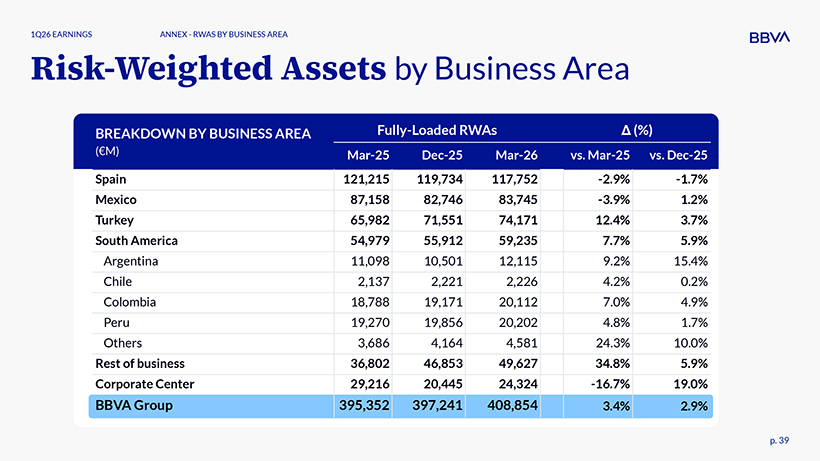Click Peru's Mar-25 value 19,270
The image size is (820, 461).
pyautogui.click(x=370, y=322)
